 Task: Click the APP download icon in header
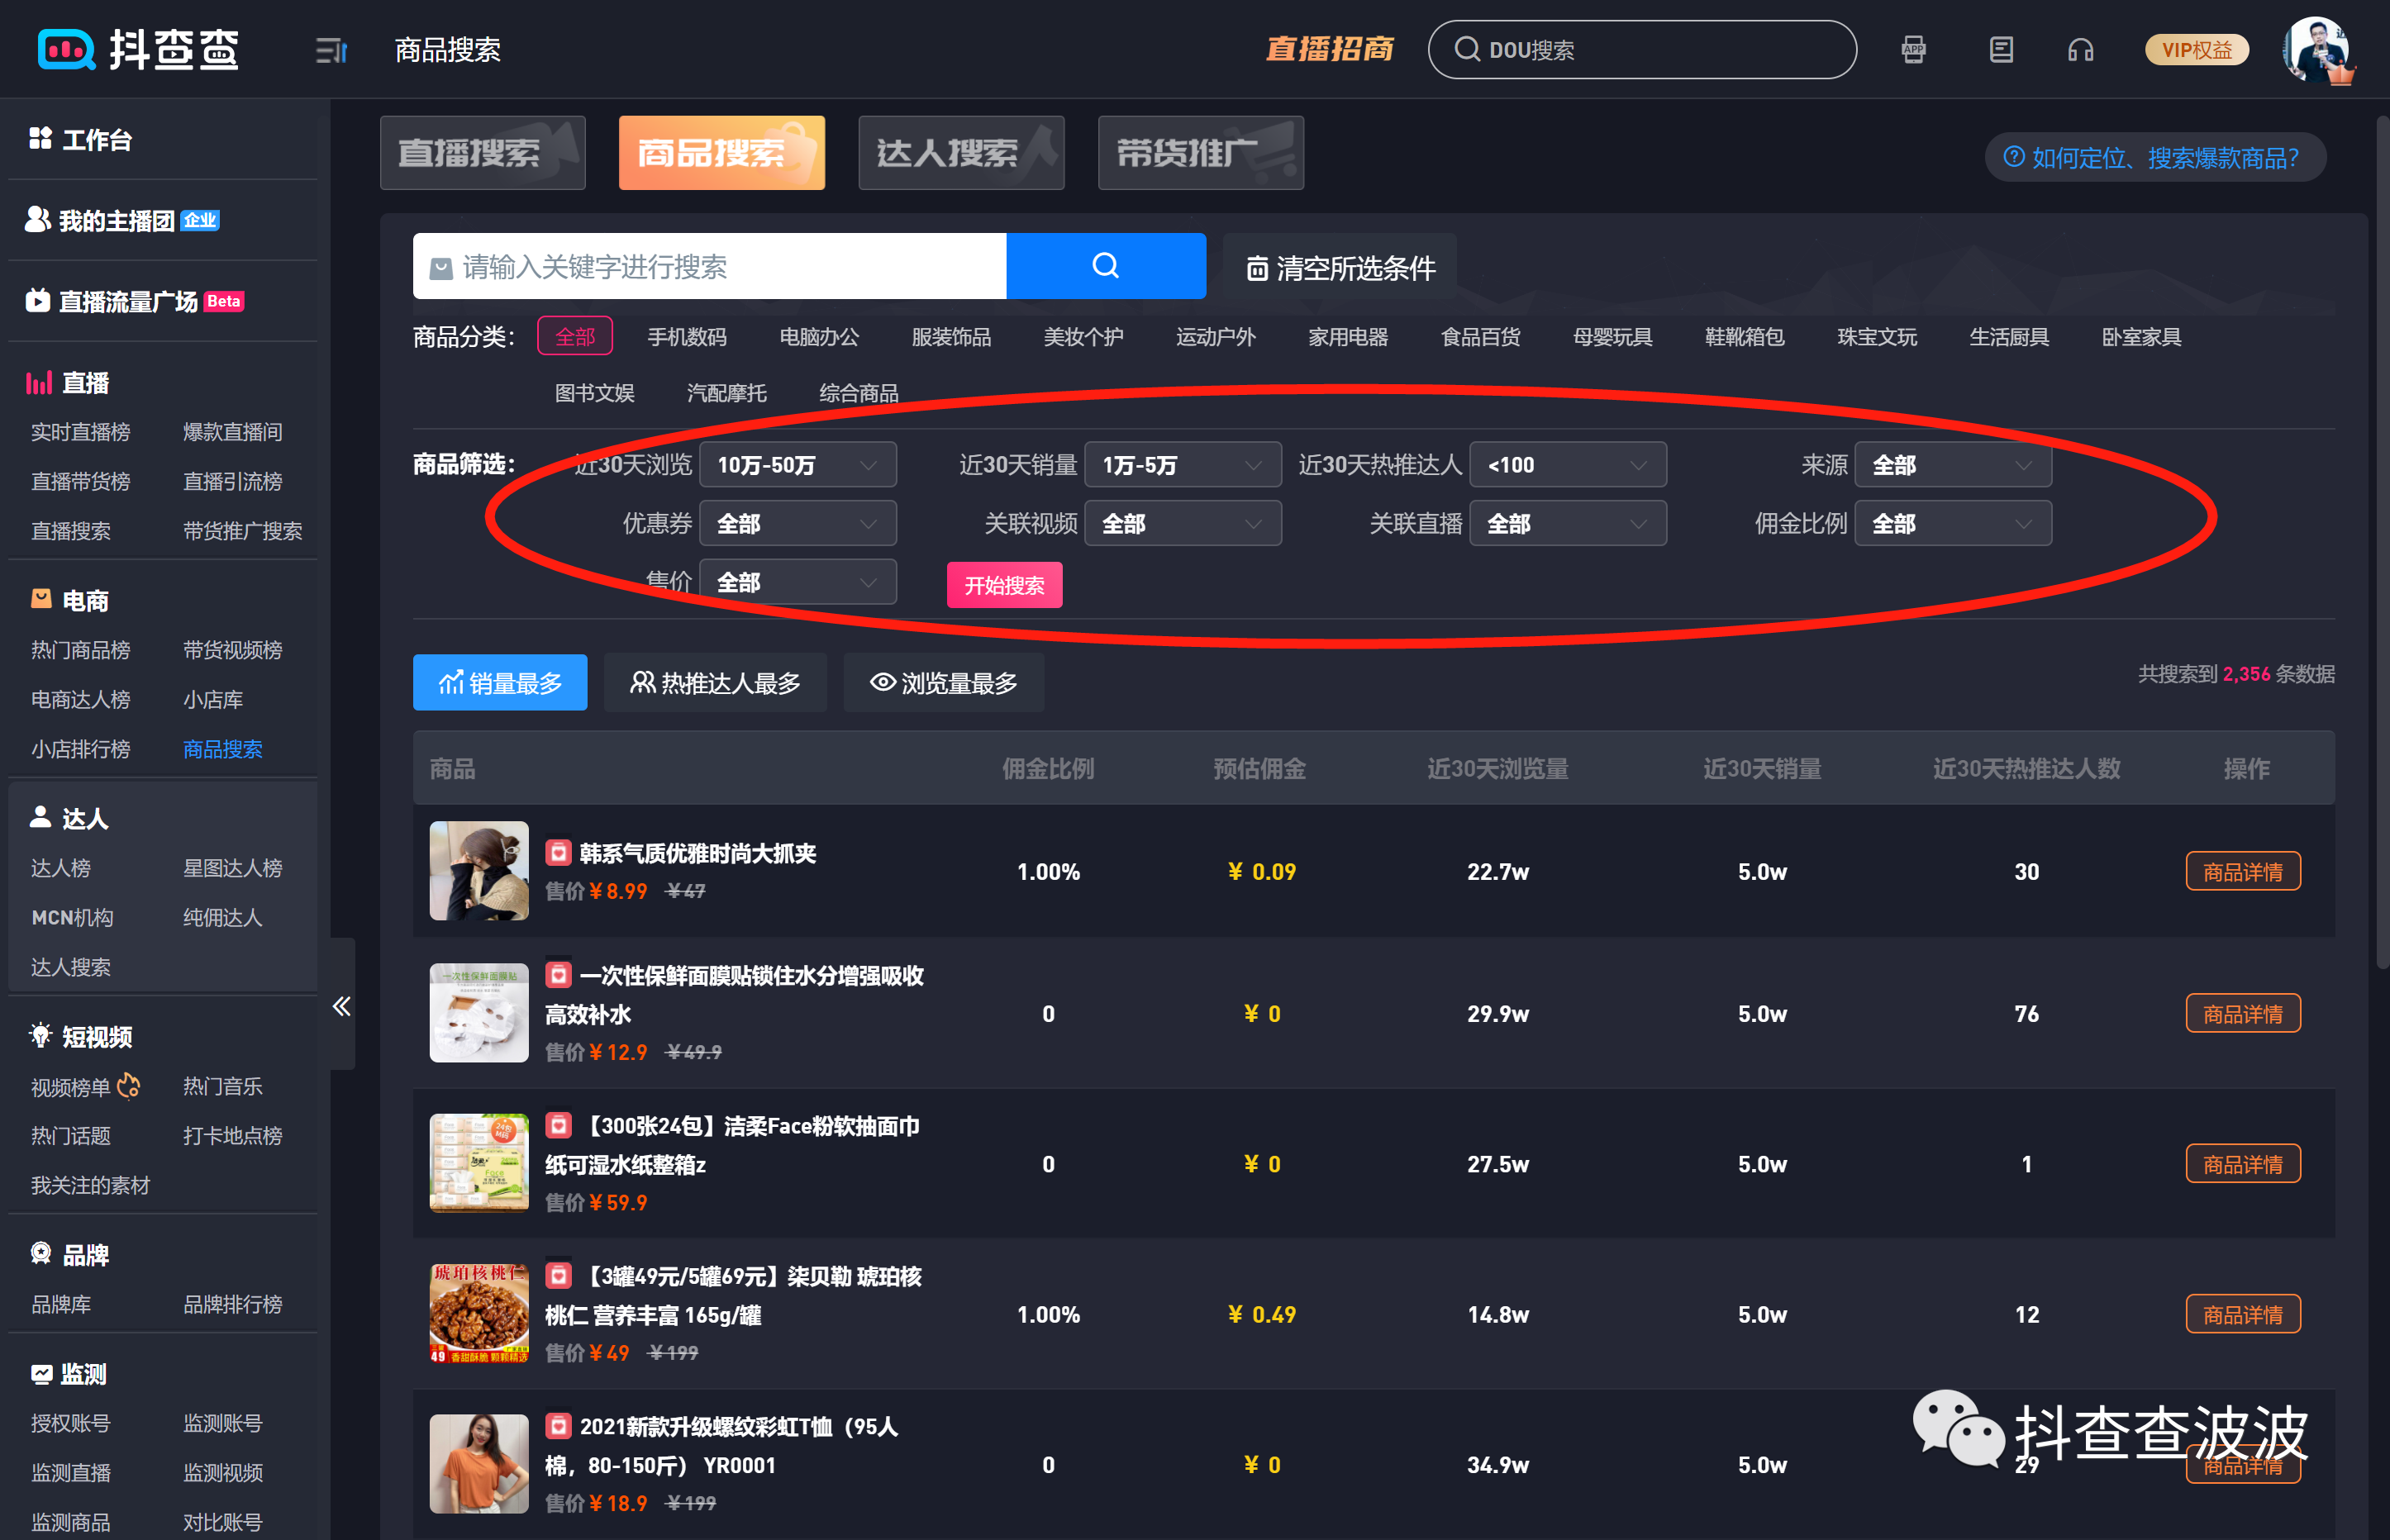tap(1912, 50)
